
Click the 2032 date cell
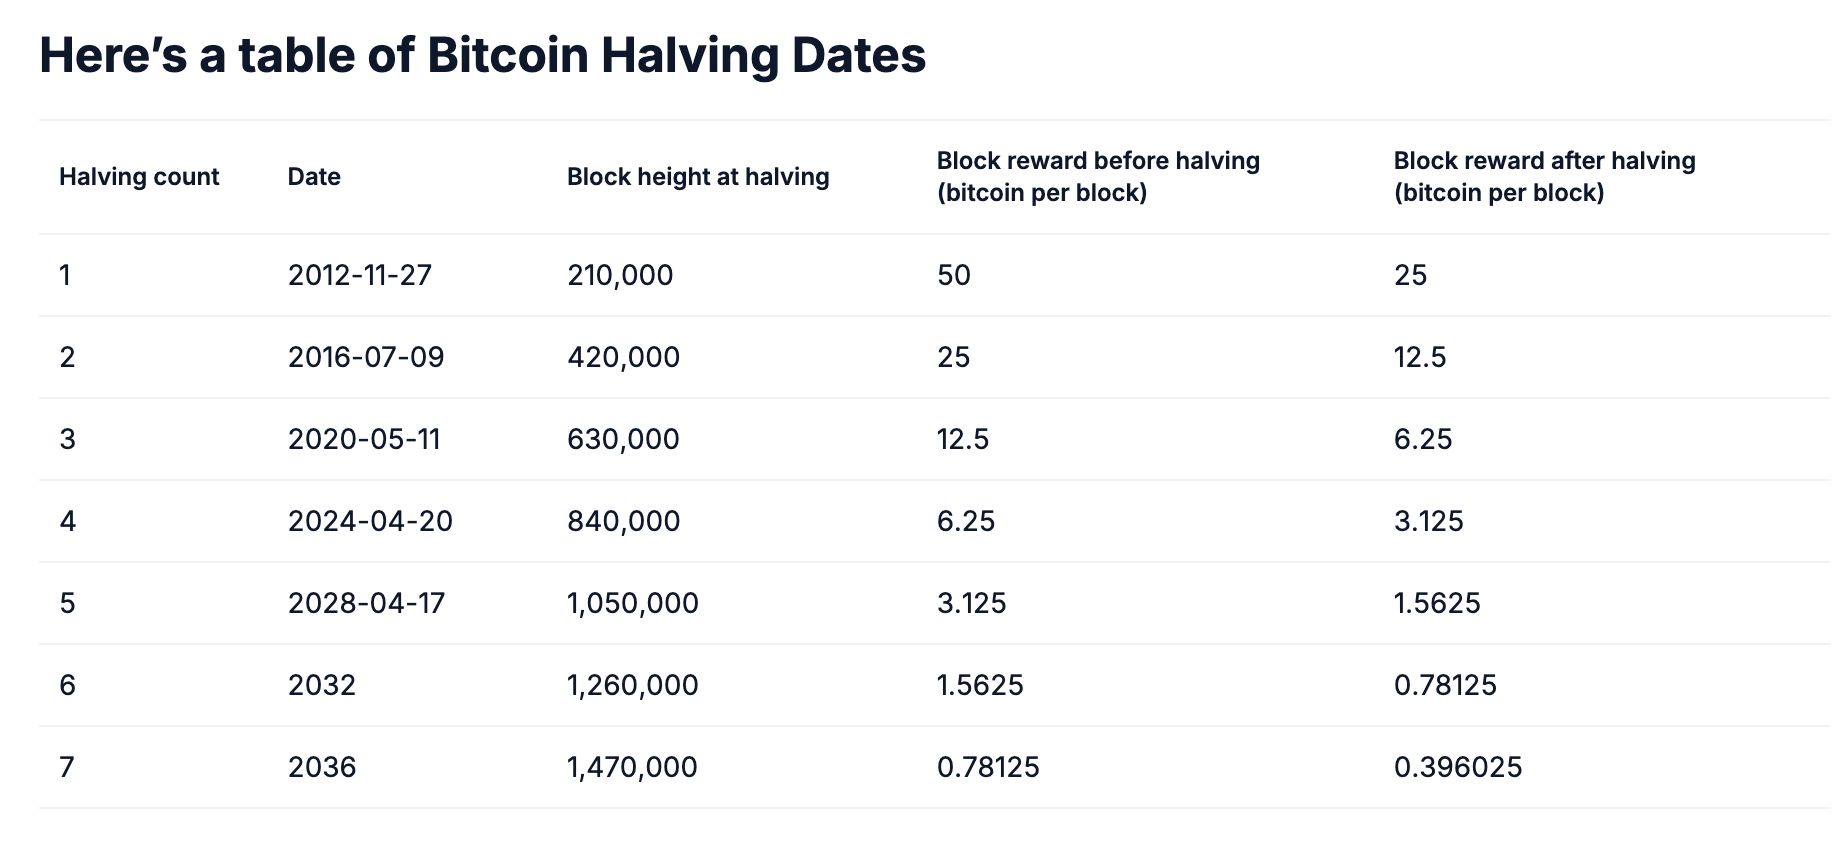(322, 685)
